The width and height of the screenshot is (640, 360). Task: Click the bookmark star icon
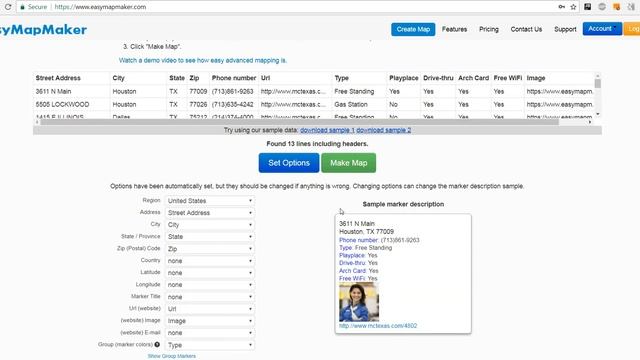(x=573, y=7)
